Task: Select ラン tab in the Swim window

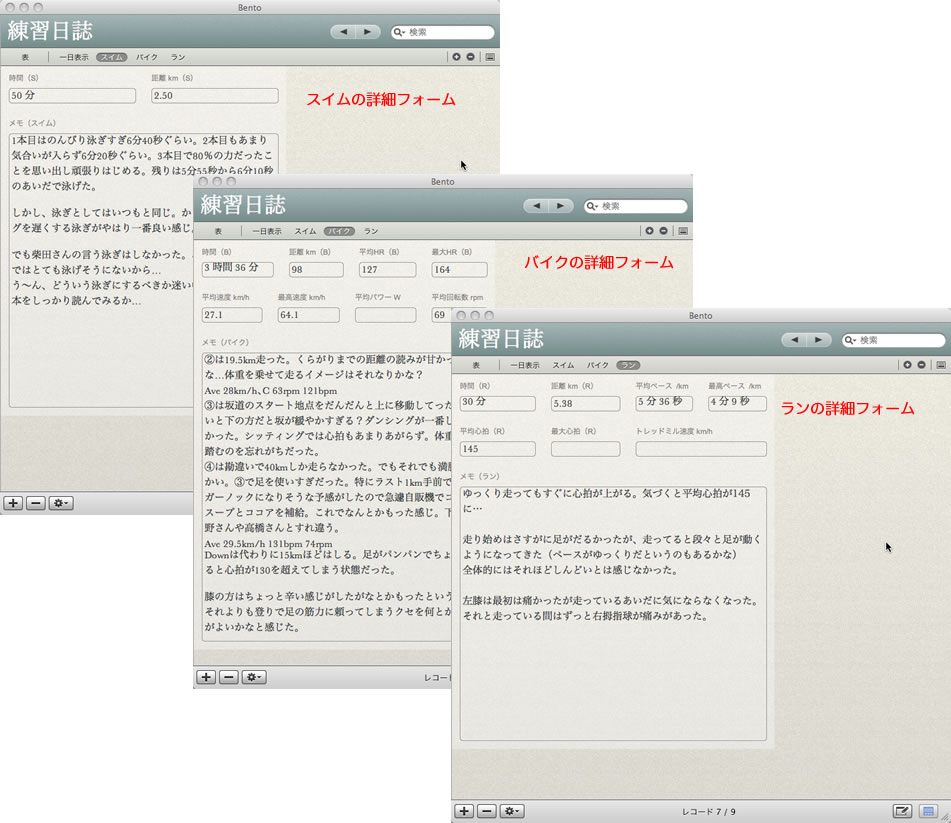Action: pos(178,57)
